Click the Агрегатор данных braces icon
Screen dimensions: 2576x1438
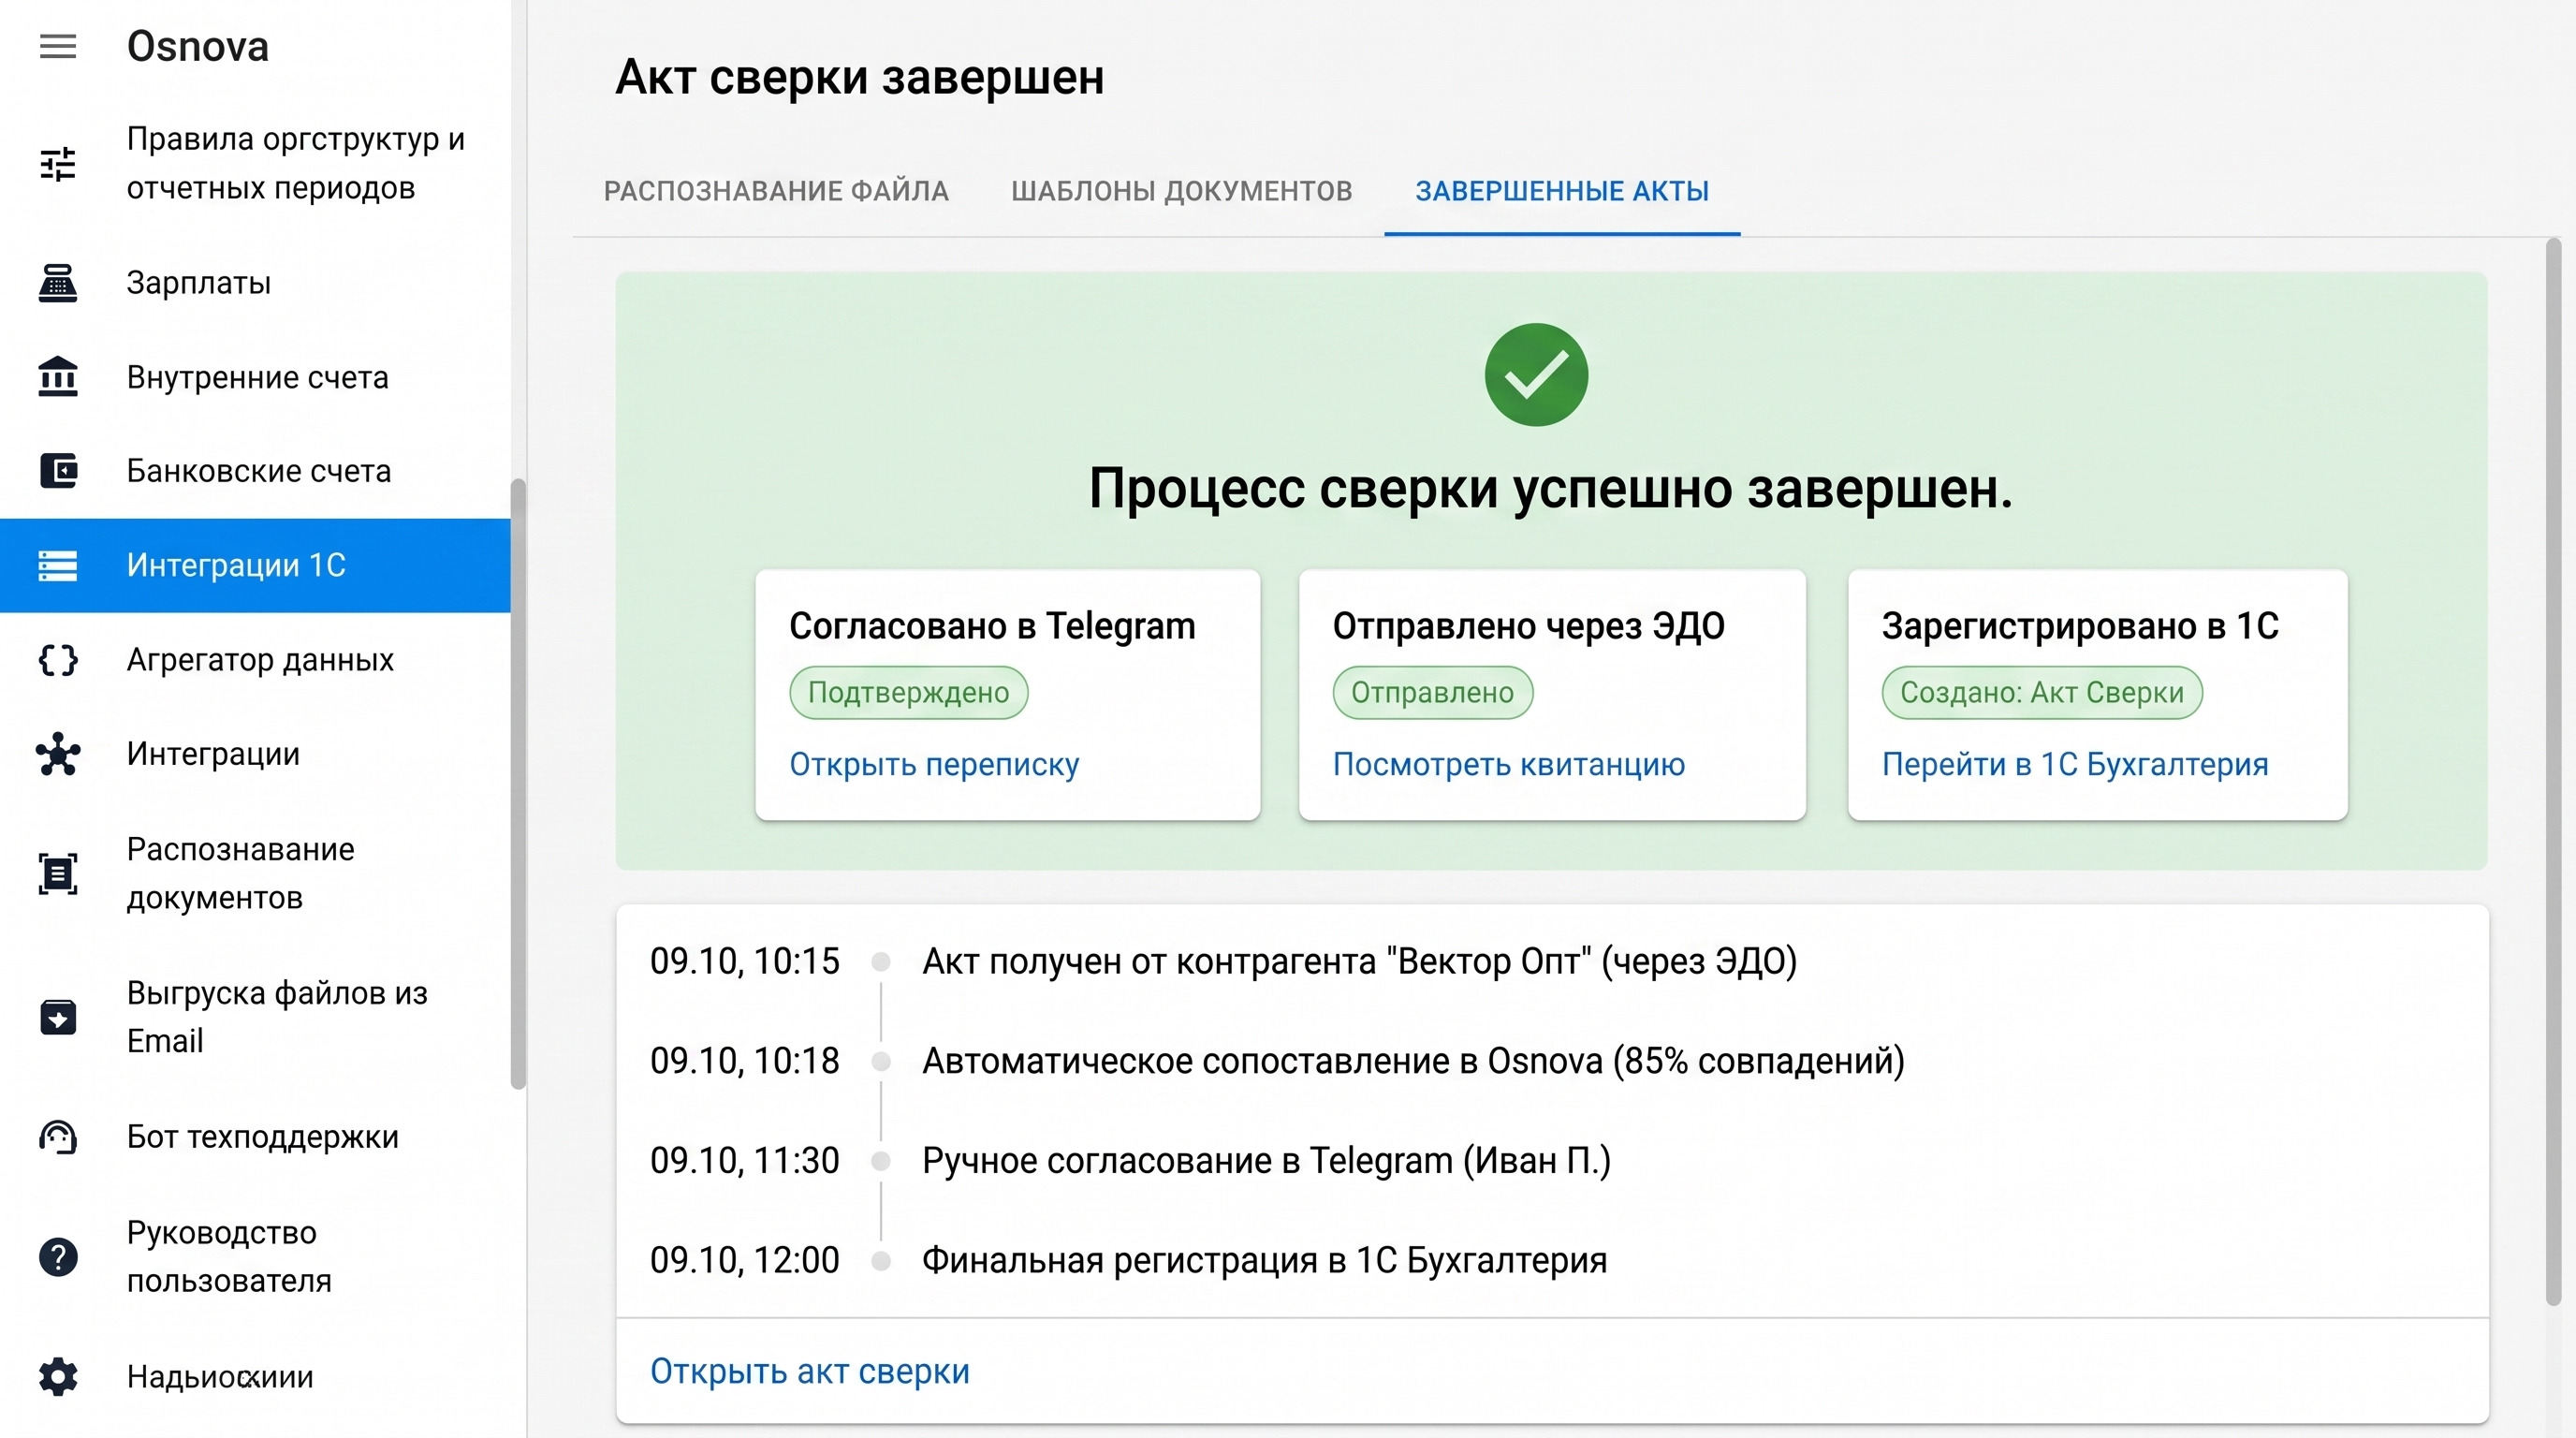click(58, 660)
